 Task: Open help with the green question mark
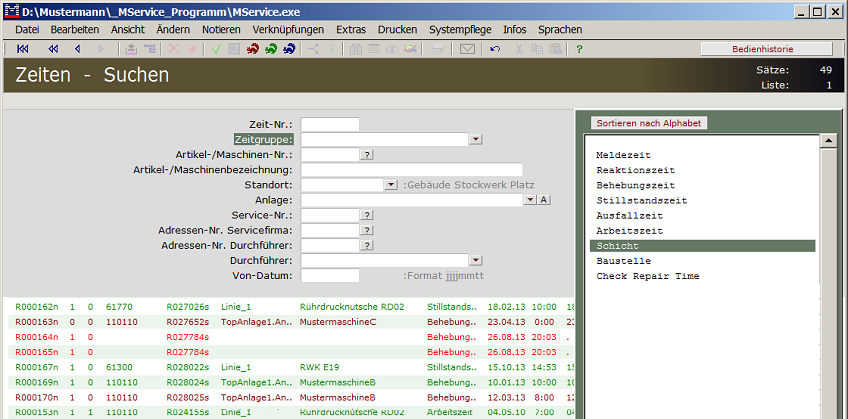point(579,49)
